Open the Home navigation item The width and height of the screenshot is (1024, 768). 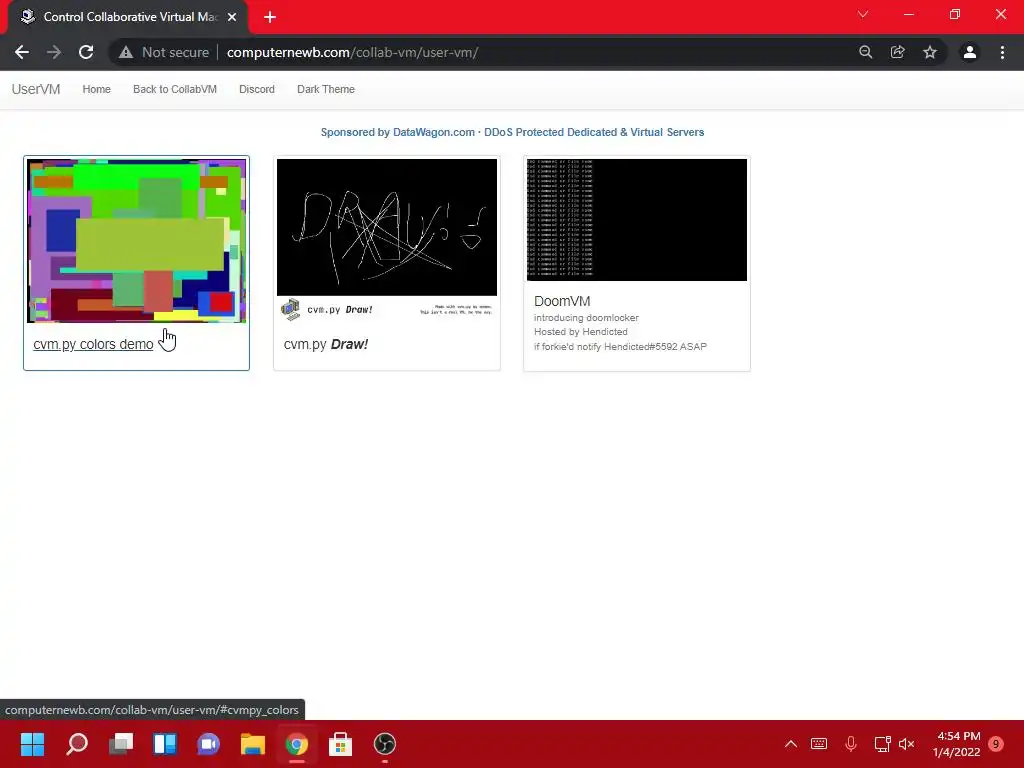point(97,89)
